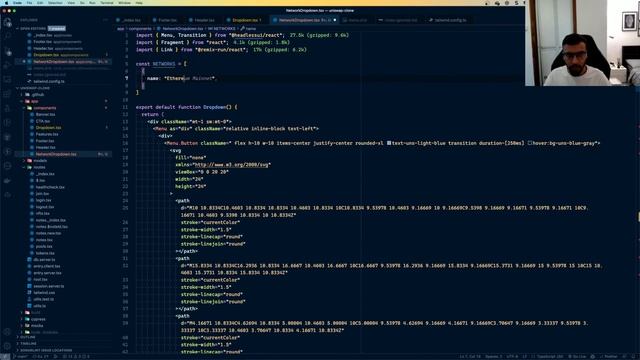Open the Explorer view in activity bar
The image size is (640, 360).
pyautogui.click(x=7, y=22)
